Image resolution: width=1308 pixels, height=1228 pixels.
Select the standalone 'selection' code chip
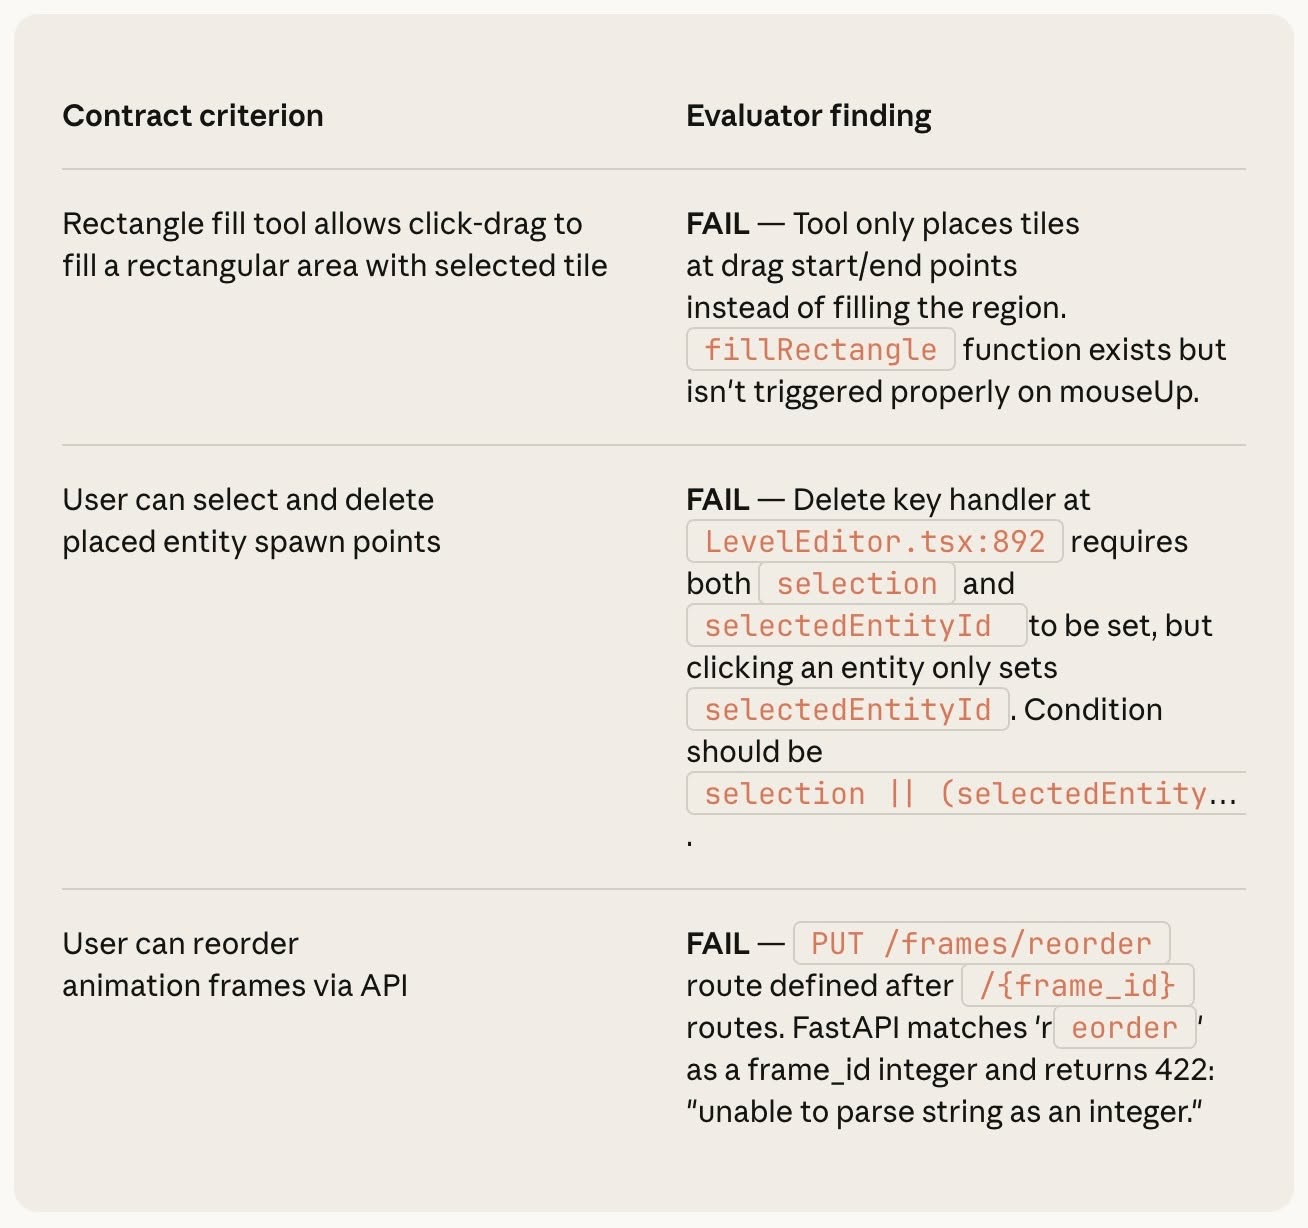pos(857,584)
